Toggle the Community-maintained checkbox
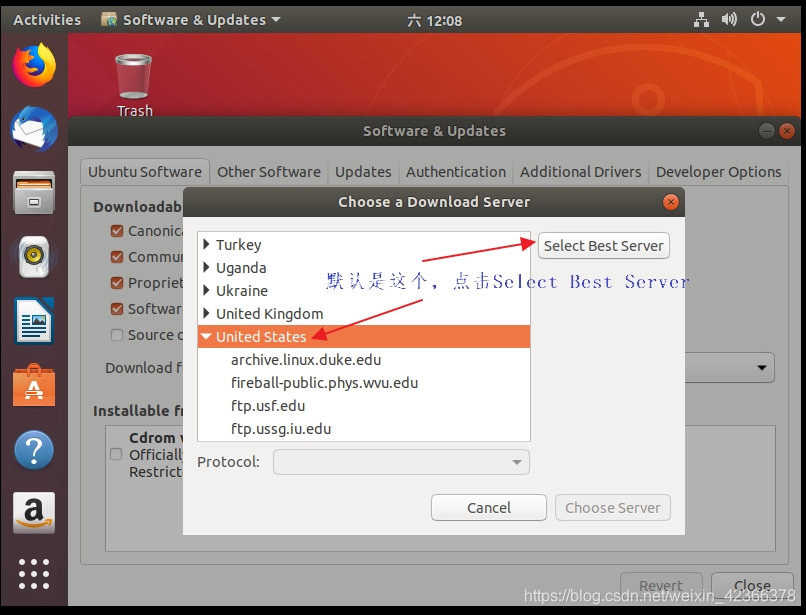Screen dimensions: 806x615 point(117,257)
